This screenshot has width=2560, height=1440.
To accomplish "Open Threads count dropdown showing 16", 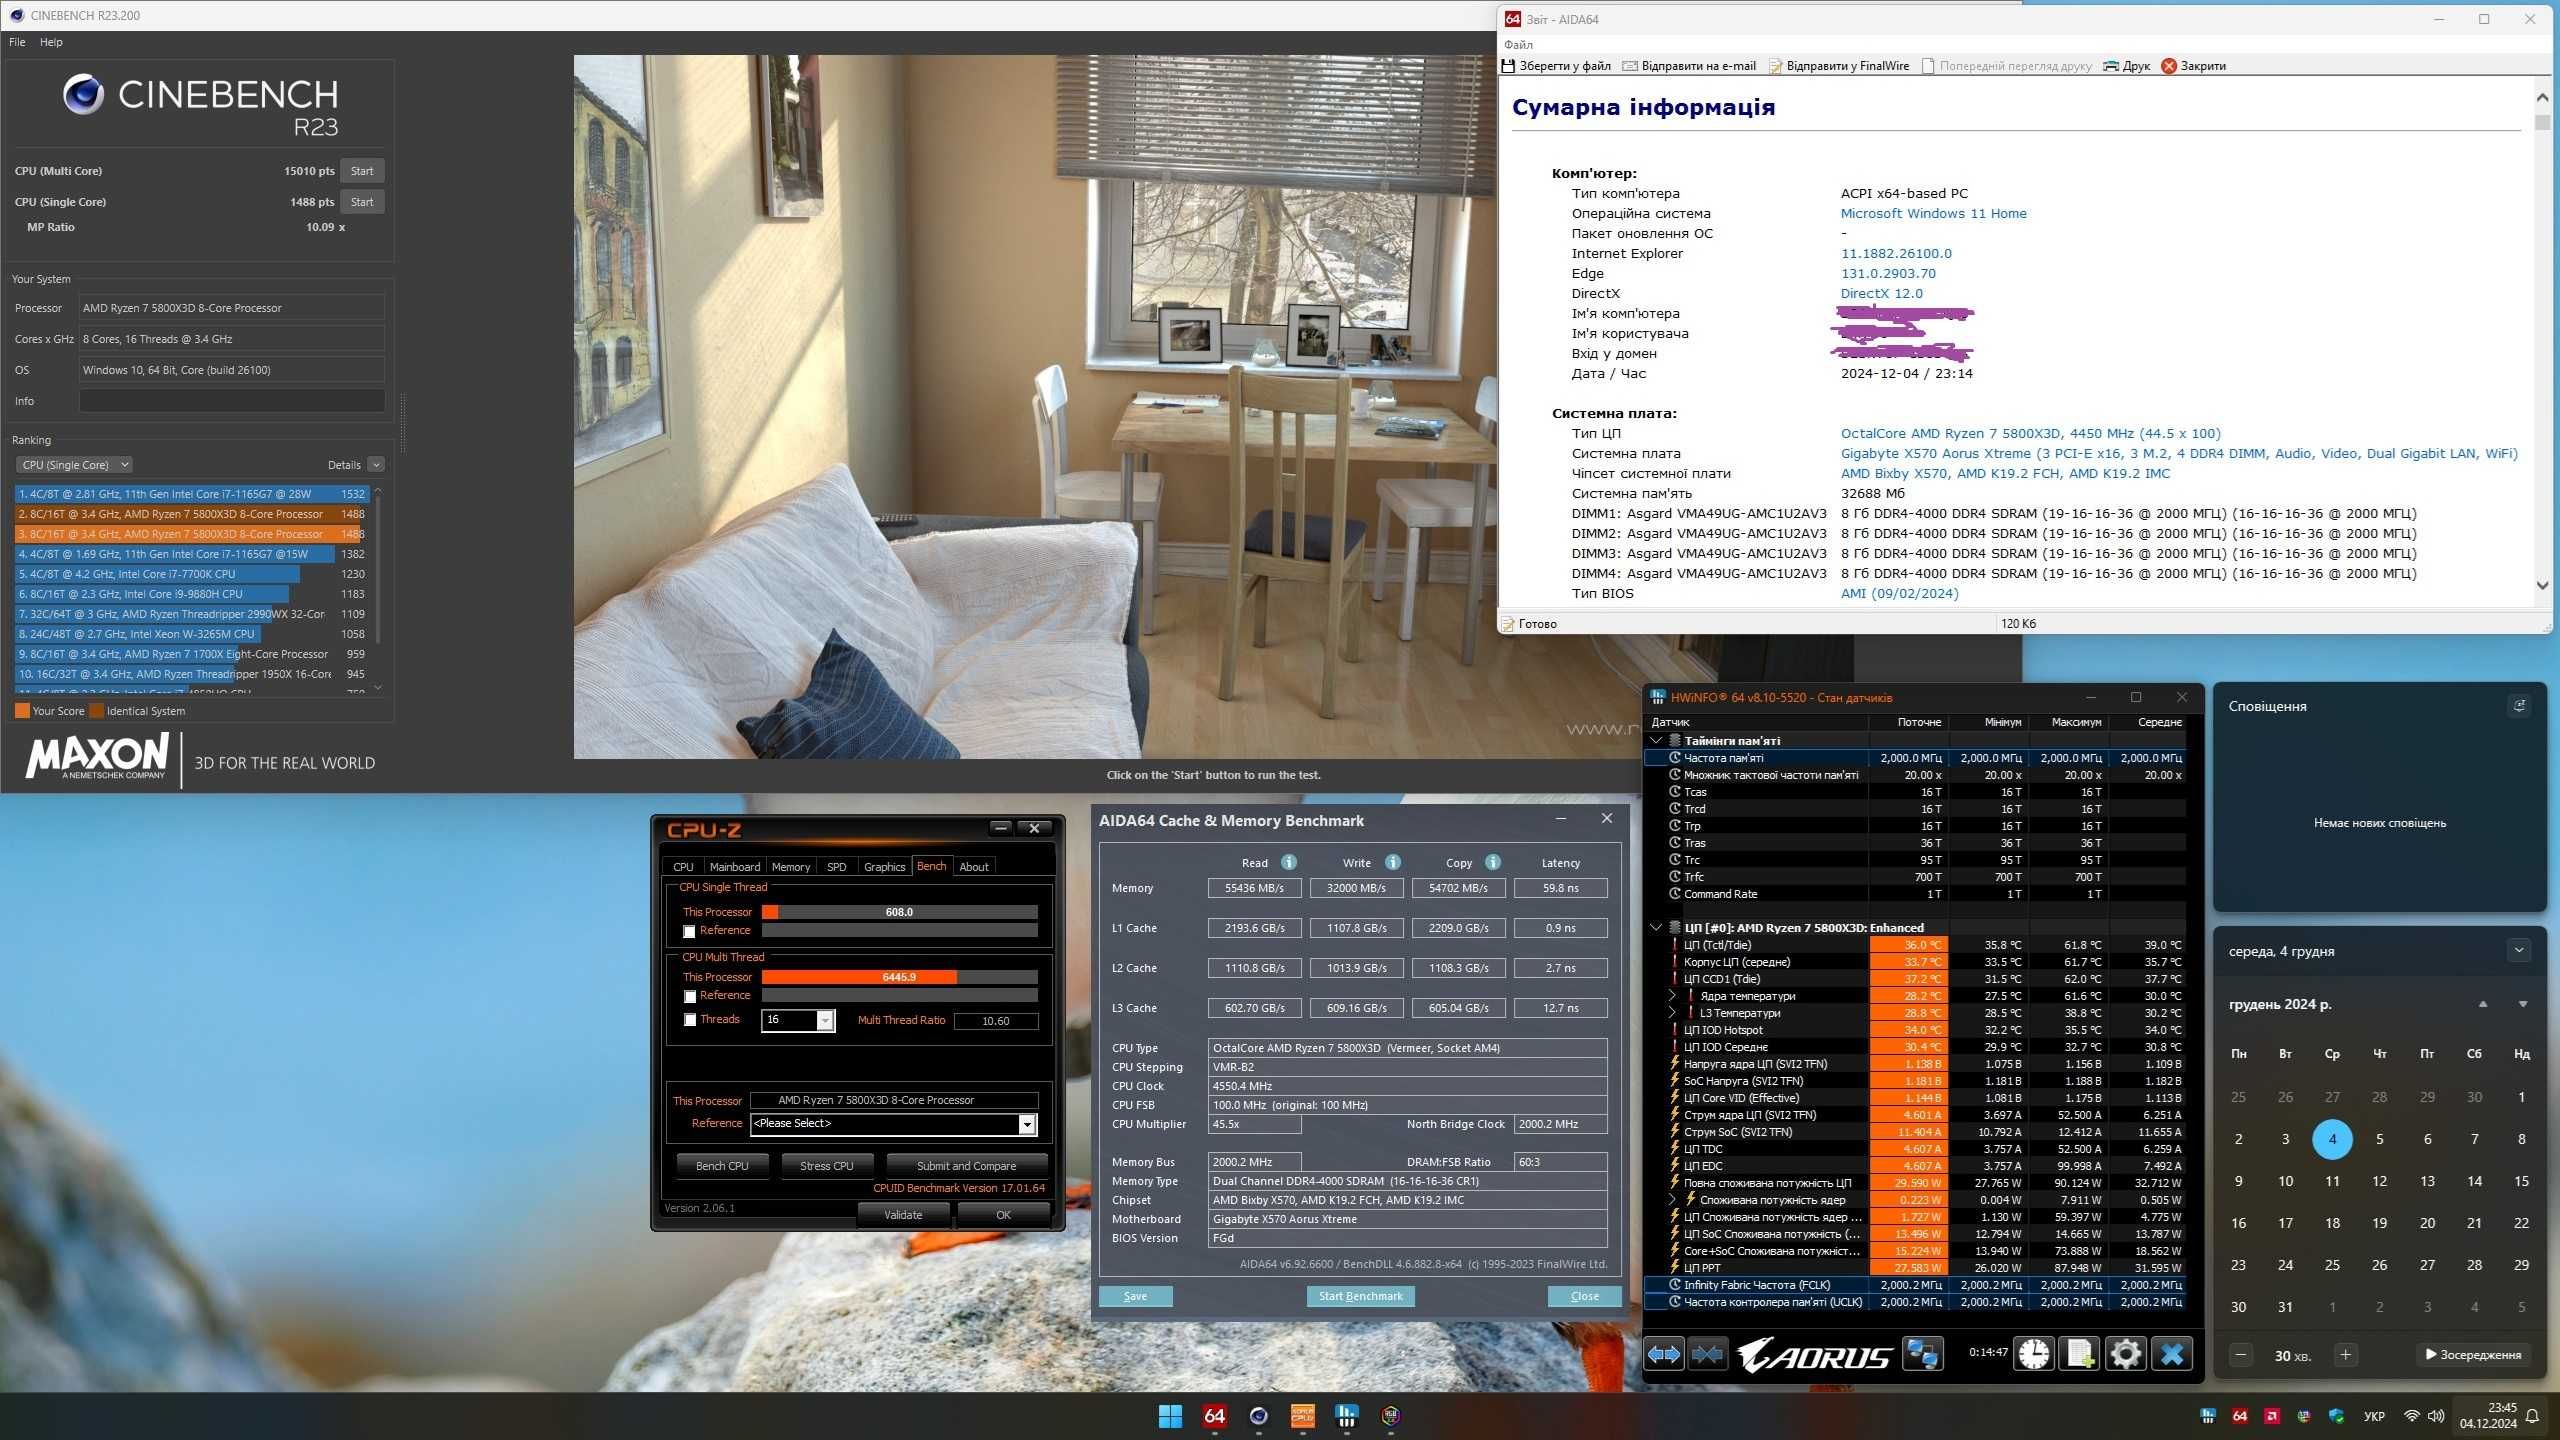I will pos(825,1020).
